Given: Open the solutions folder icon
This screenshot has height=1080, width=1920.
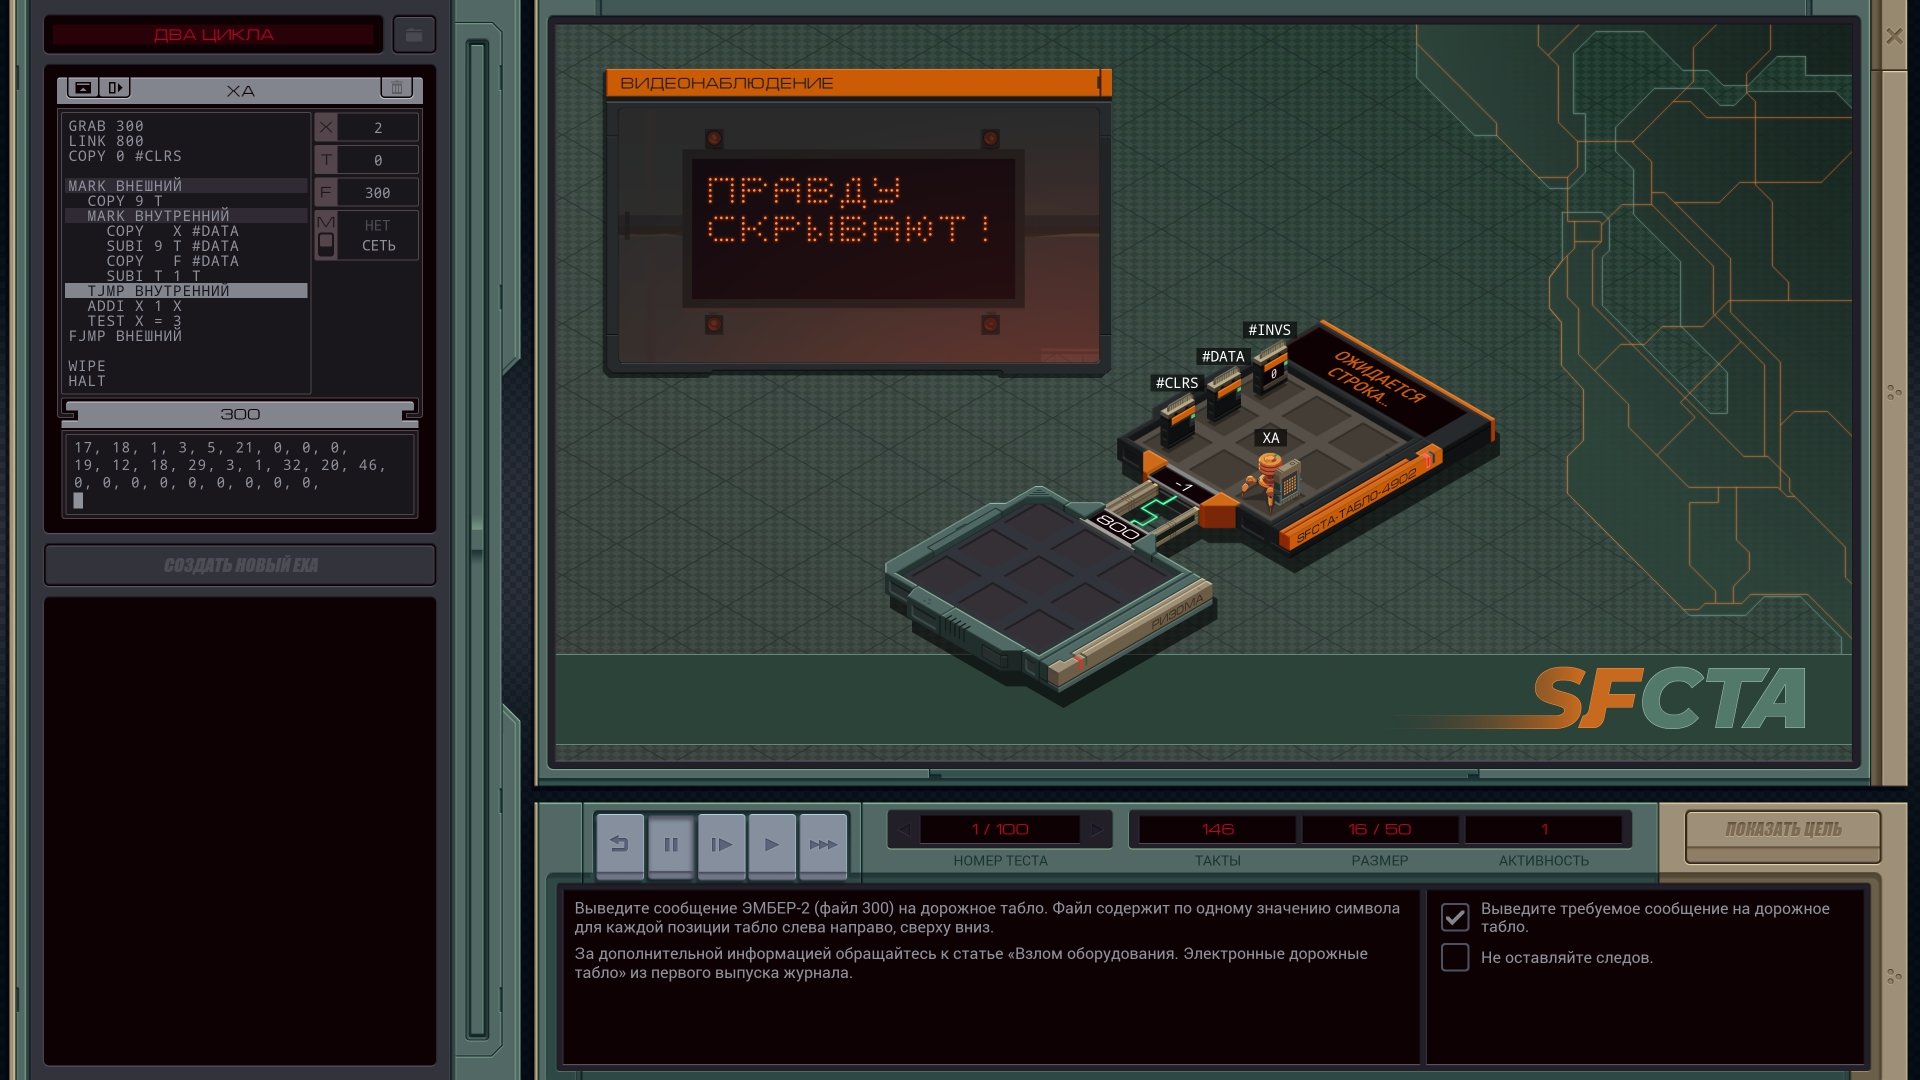Looking at the screenshot, I should coord(414,35).
